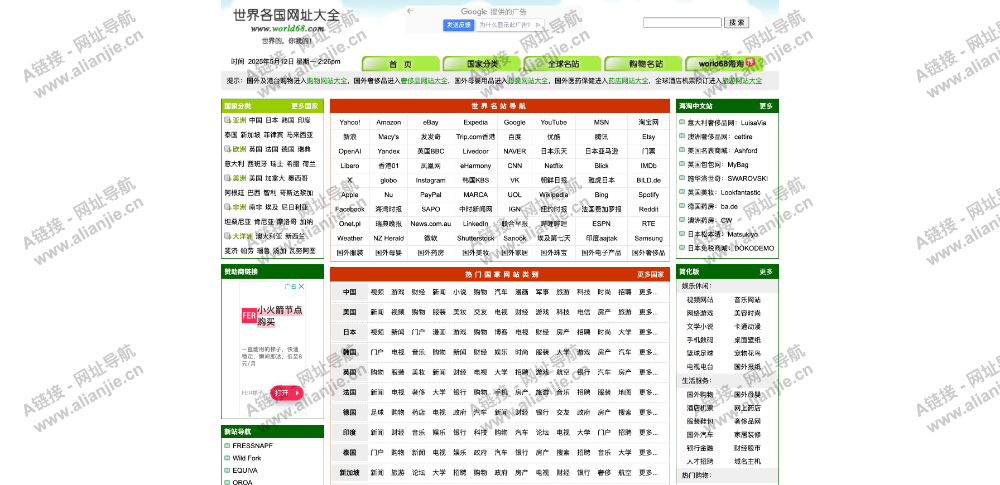
Task: Click the page icon beside 大洋洲
Action: (x=227, y=235)
